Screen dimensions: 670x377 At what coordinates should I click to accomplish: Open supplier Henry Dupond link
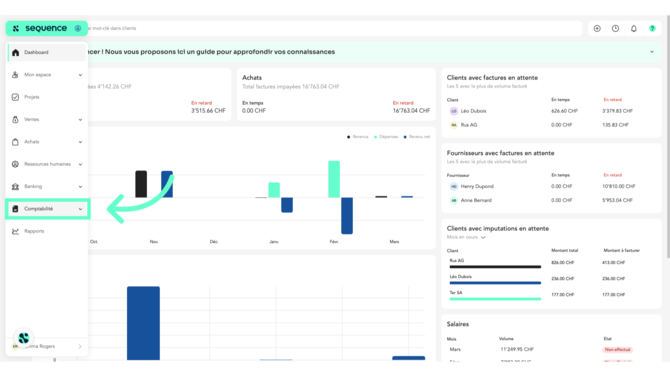coord(477,186)
